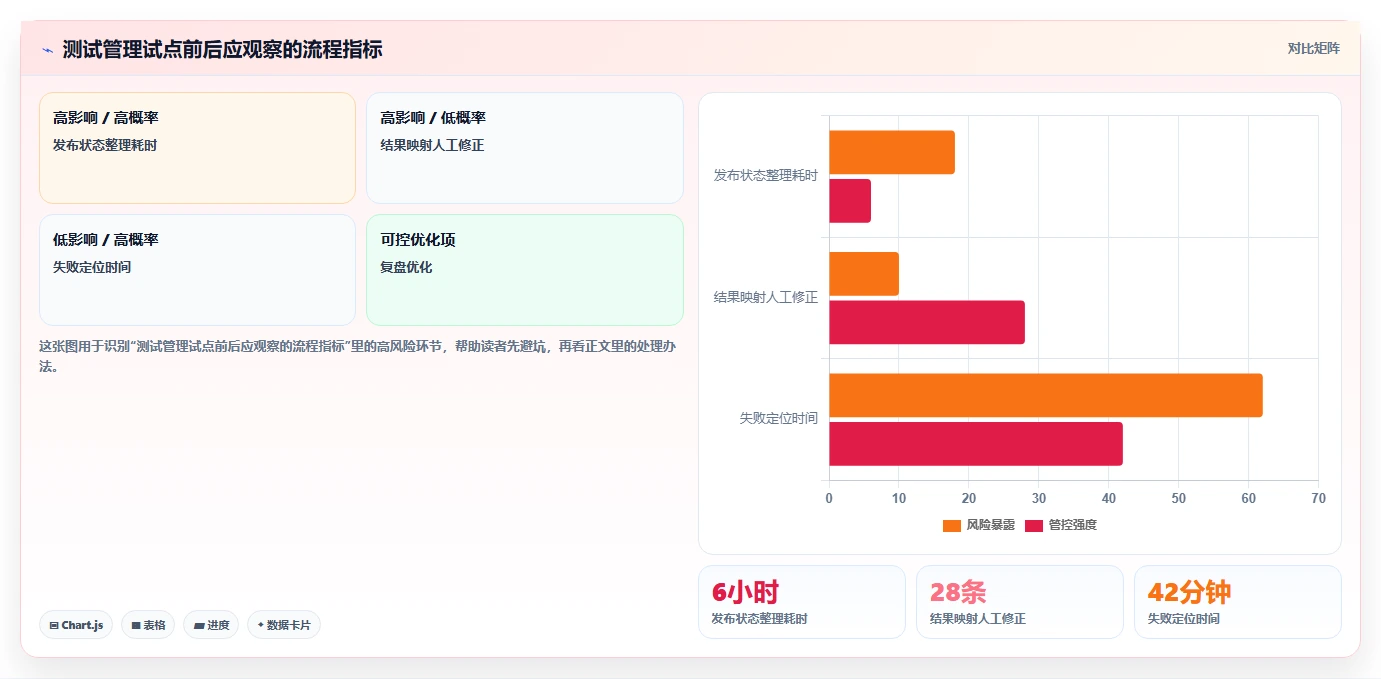Select the 低影响 / 高概率 card
This screenshot has height=679, width=1381.
pyautogui.click(x=197, y=270)
